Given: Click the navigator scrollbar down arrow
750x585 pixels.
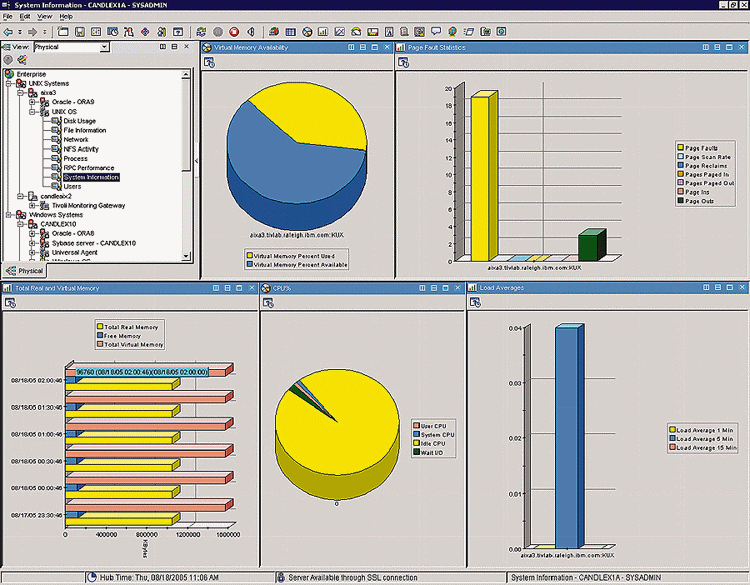Looking at the screenshot, I should pos(186,256).
